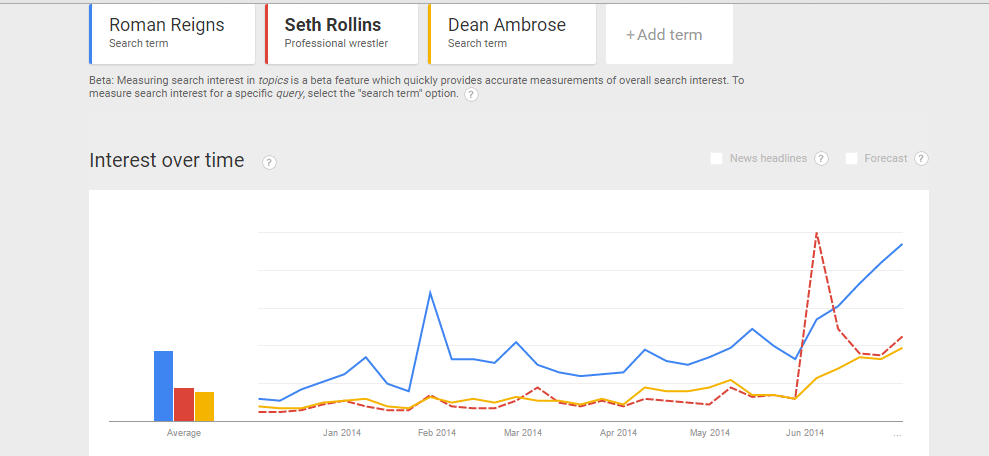Viewport: 989px width, 456px height.
Task: Click the Mar 2014 axis label
Action: 523,433
